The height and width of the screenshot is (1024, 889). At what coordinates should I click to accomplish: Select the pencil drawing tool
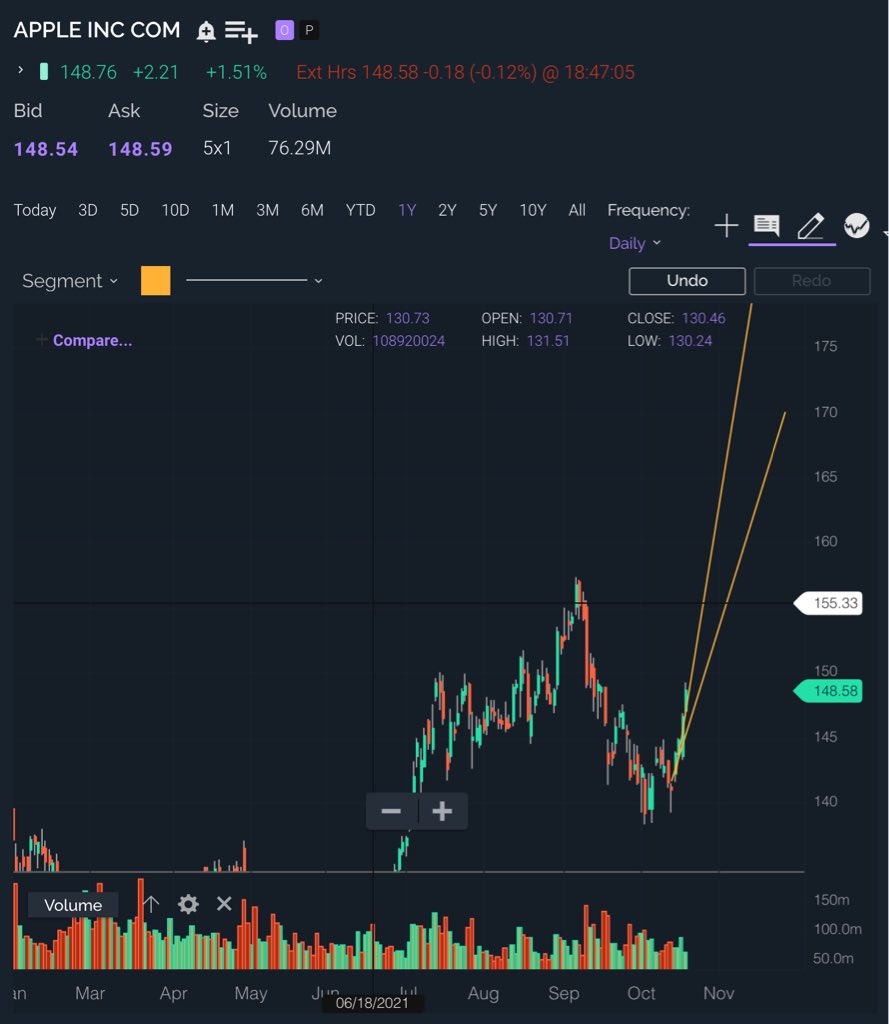tap(811, 226)
